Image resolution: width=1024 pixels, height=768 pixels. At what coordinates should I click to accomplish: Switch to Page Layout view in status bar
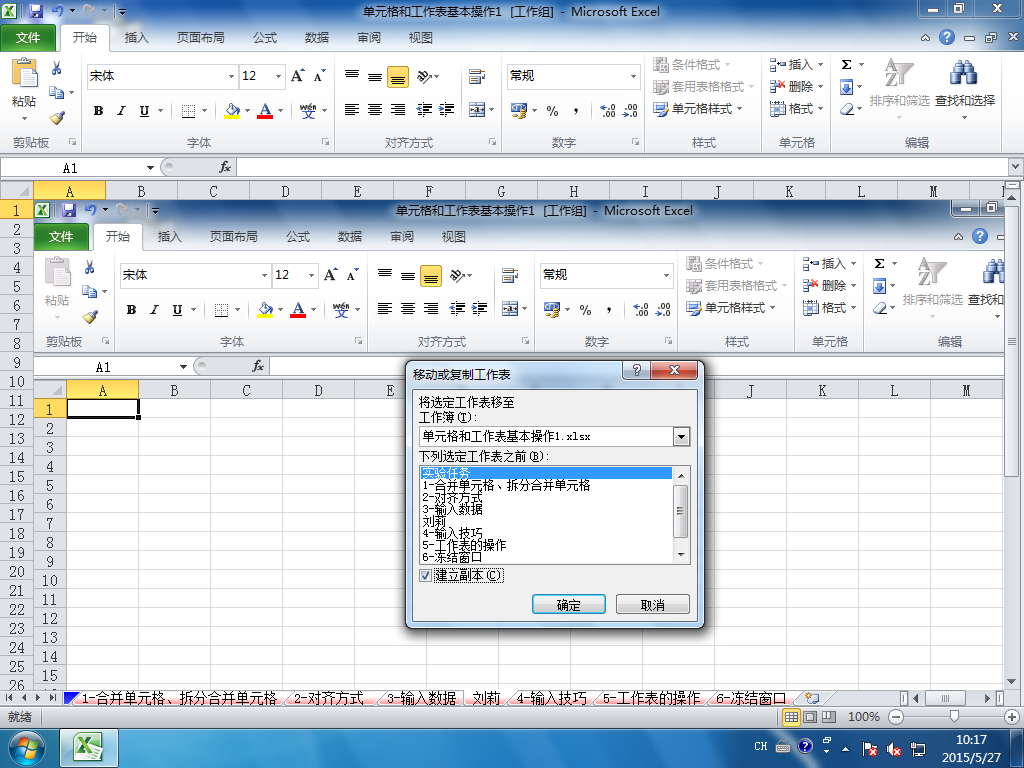pos(810,717)
